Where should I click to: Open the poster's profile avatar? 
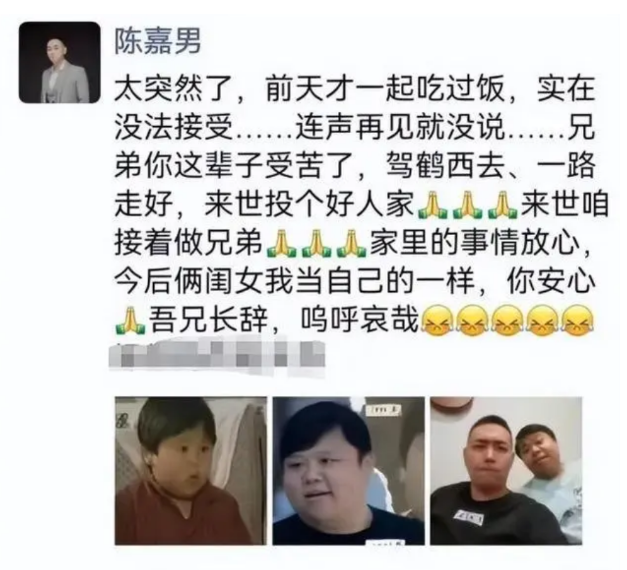(59, 62)
